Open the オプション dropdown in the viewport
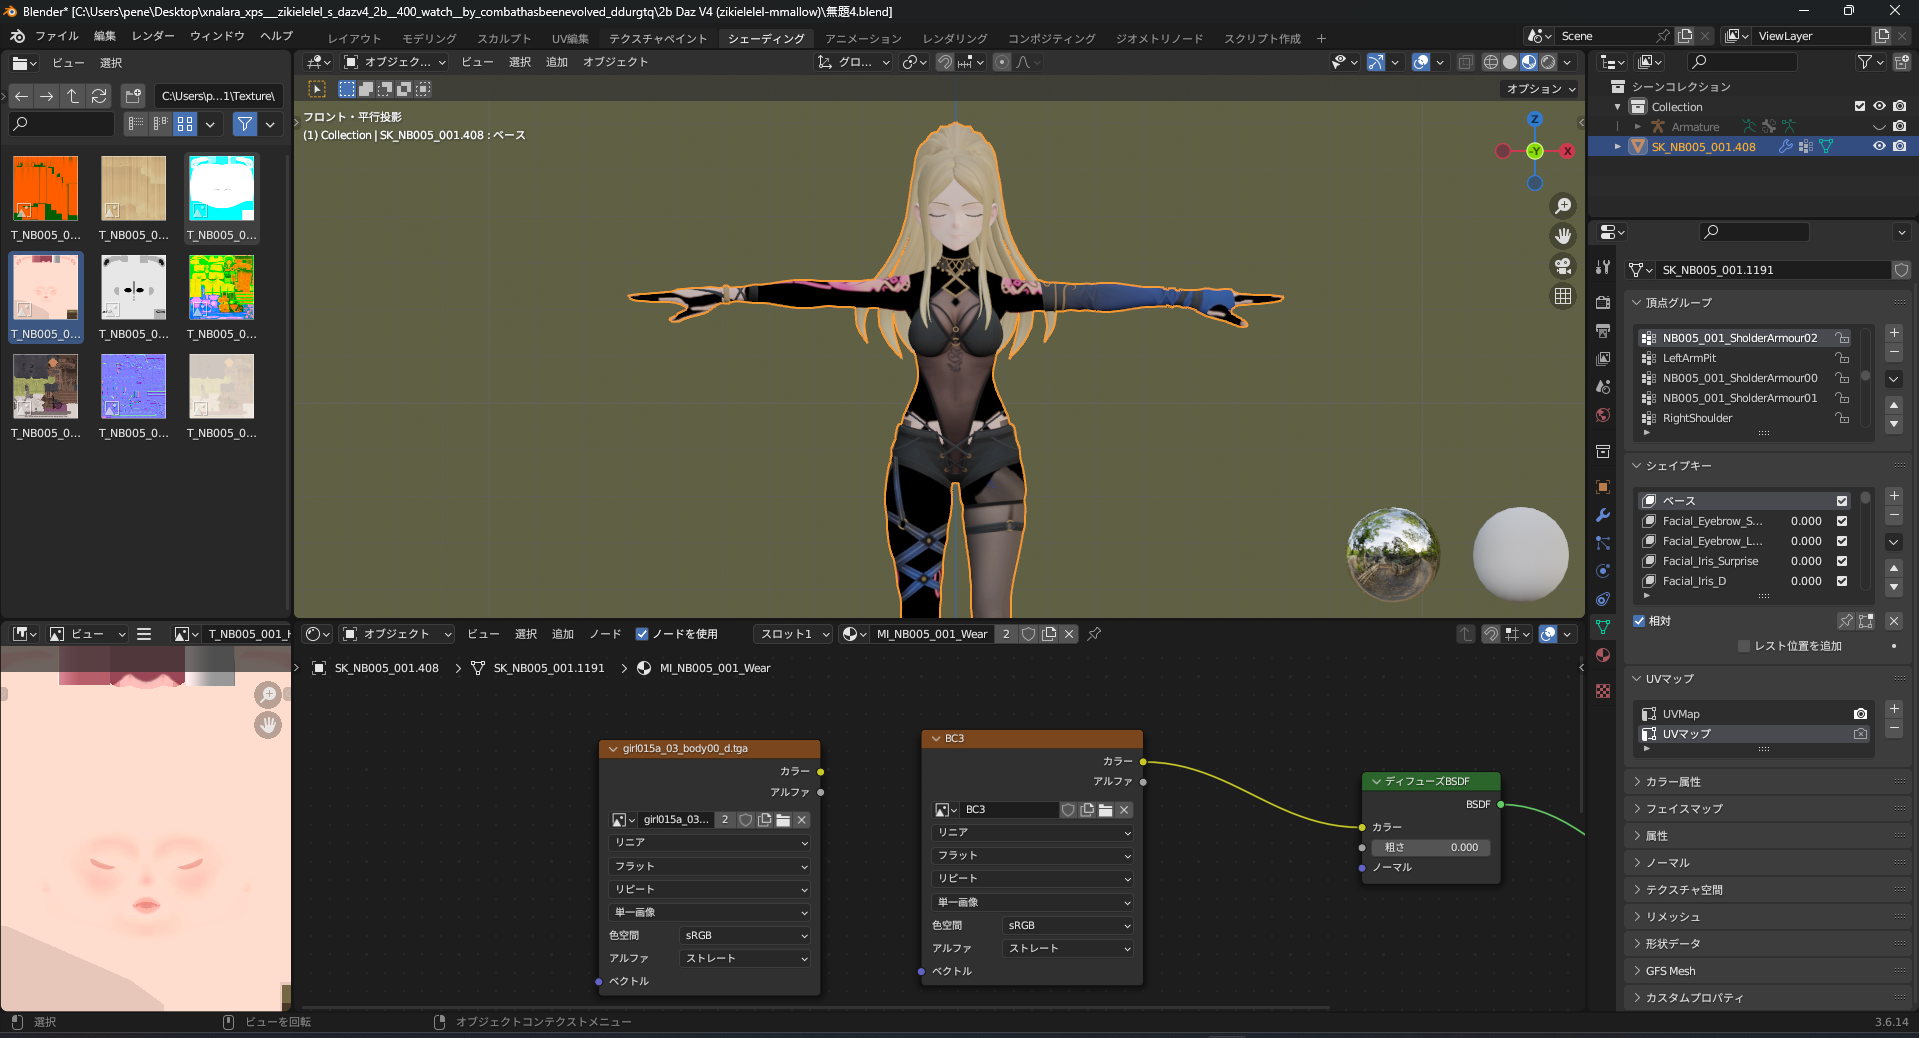The width and height of the screenshot is (1919, 1038). 1541,89
